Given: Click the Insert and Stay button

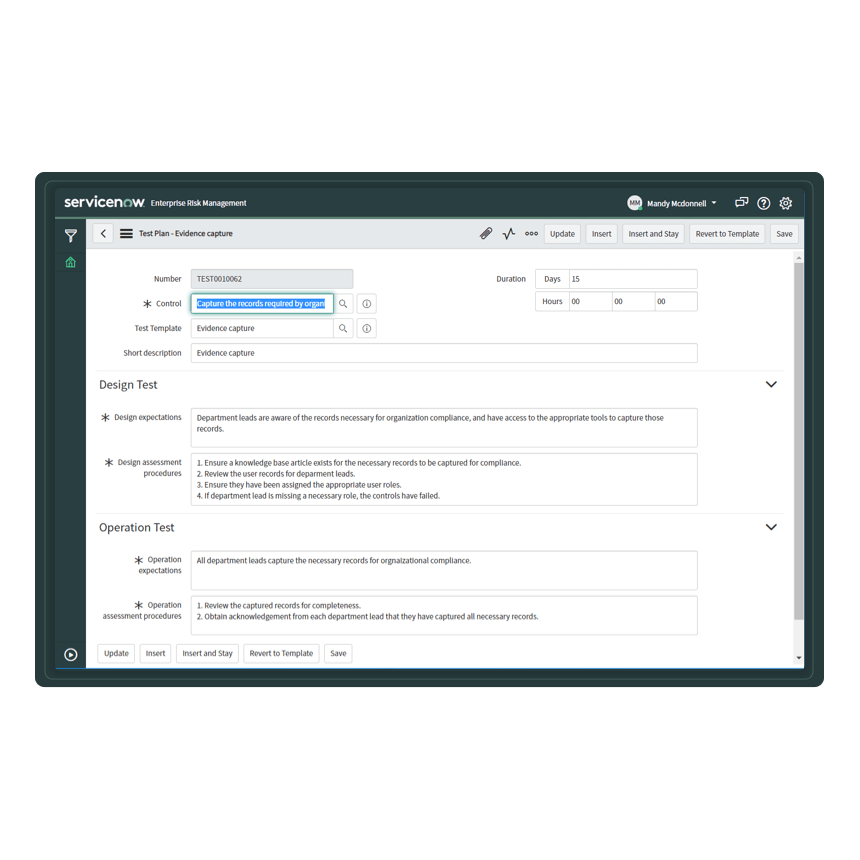Looking at the screenshot, I should pyautogui.click(x=653, y=233).
